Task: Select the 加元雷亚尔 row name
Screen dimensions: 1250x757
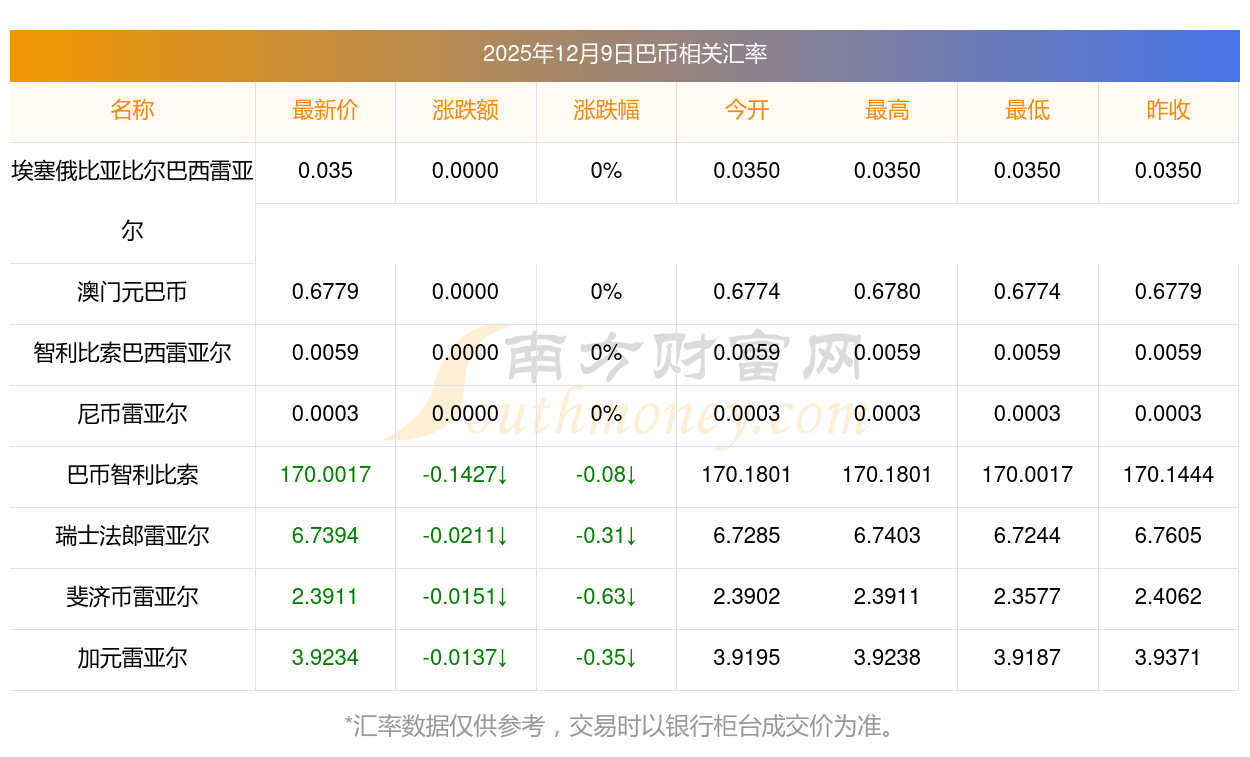Action: coord(132,658)
